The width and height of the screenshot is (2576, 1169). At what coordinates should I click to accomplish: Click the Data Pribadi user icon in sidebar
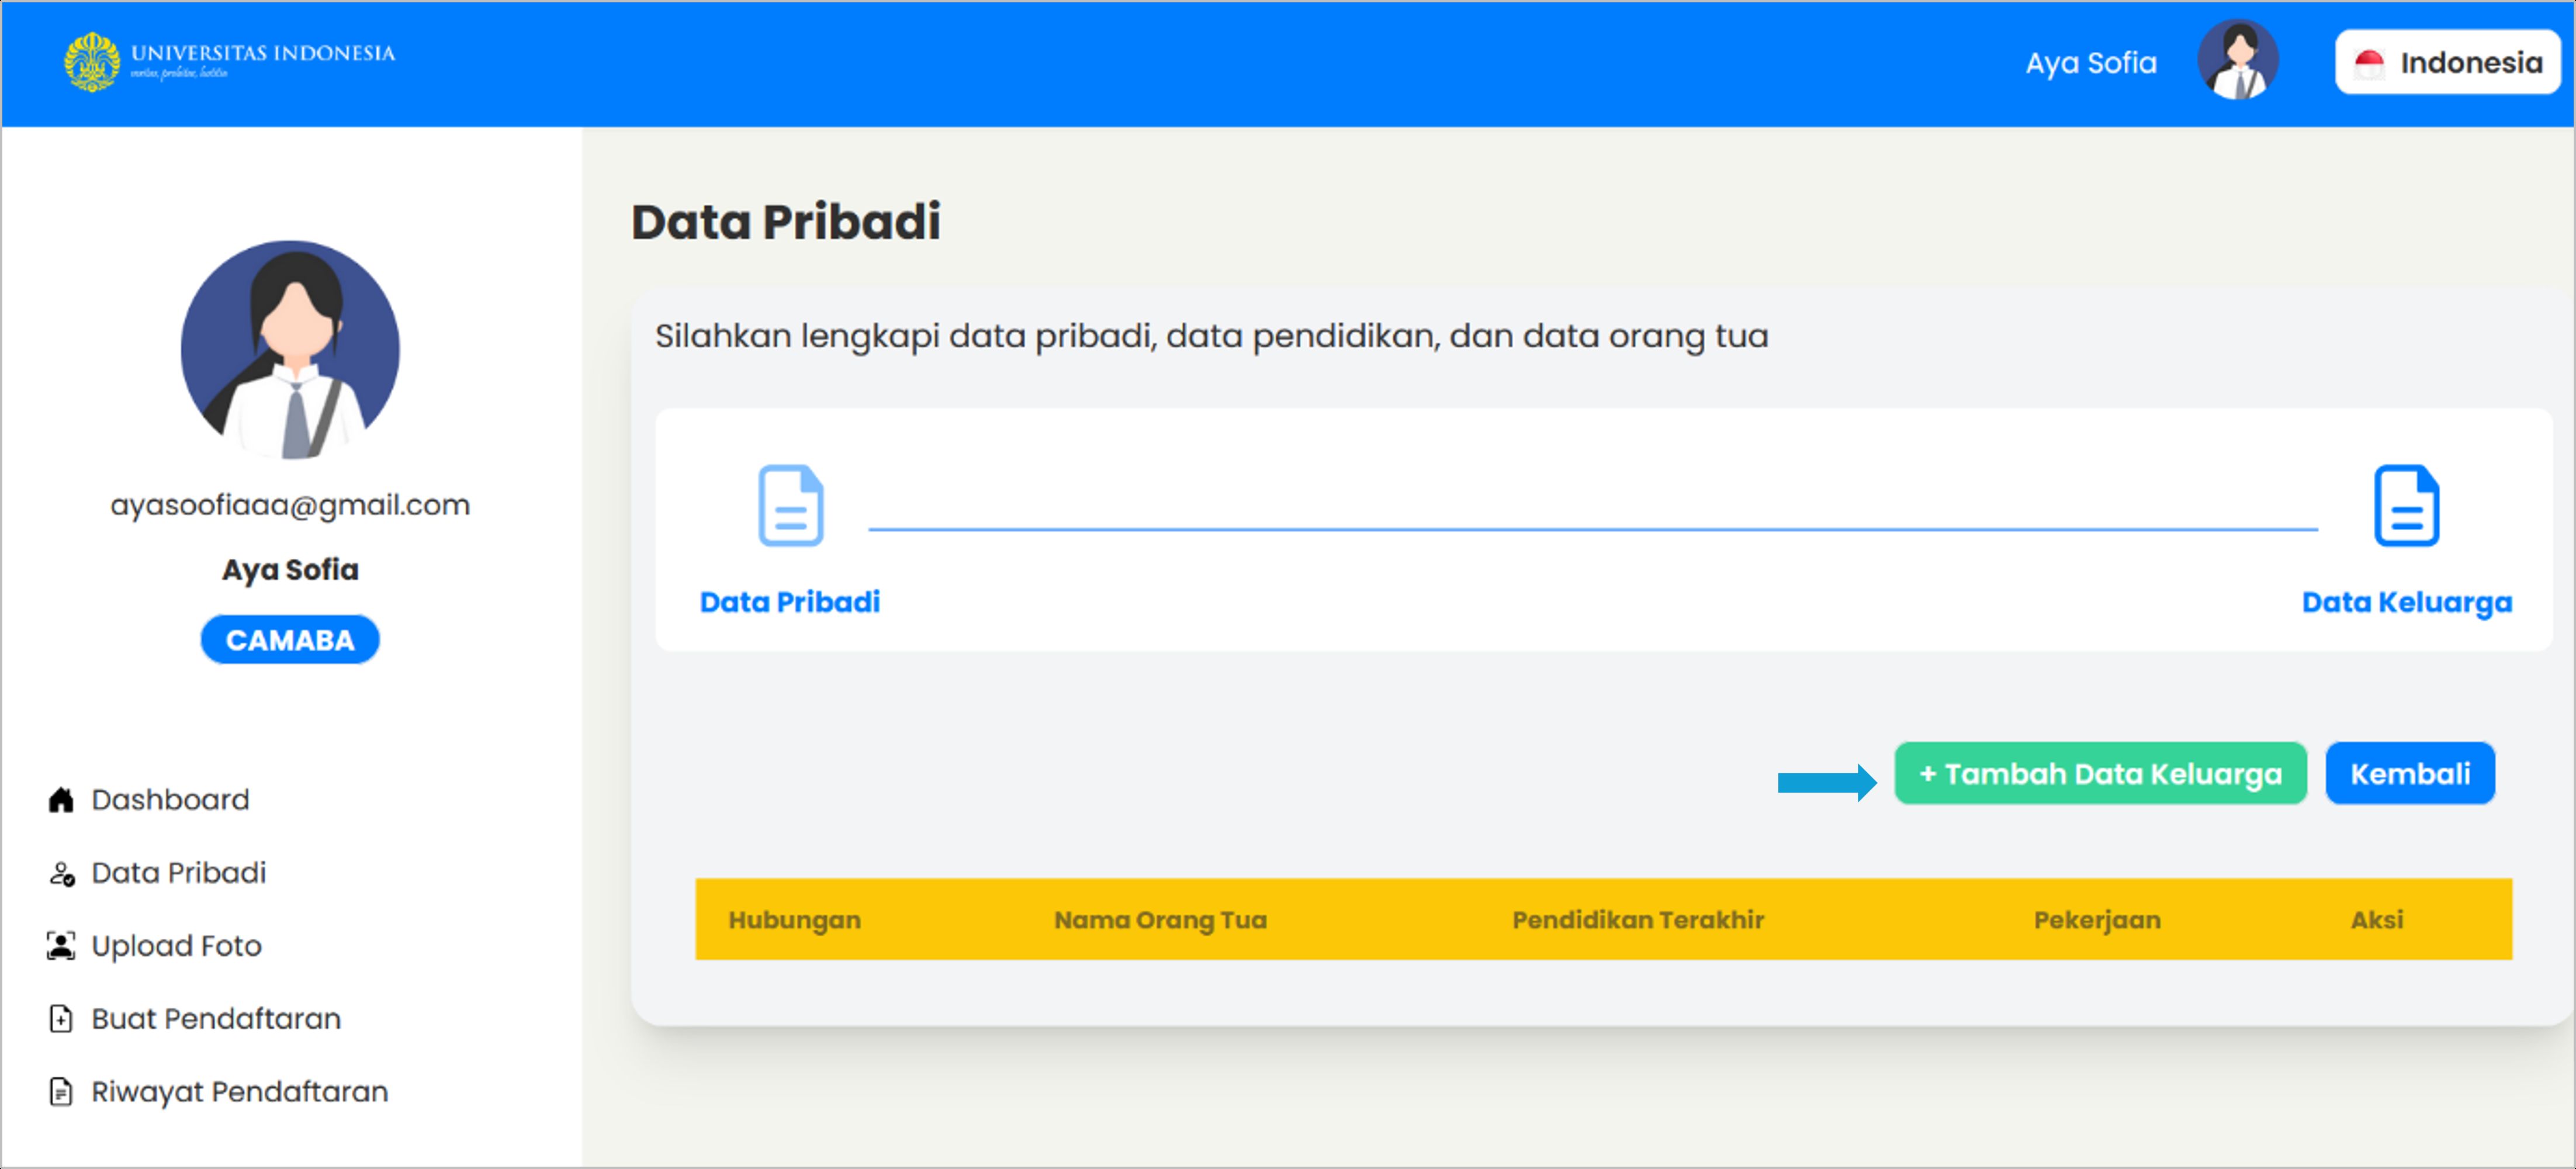pos(61,873)
